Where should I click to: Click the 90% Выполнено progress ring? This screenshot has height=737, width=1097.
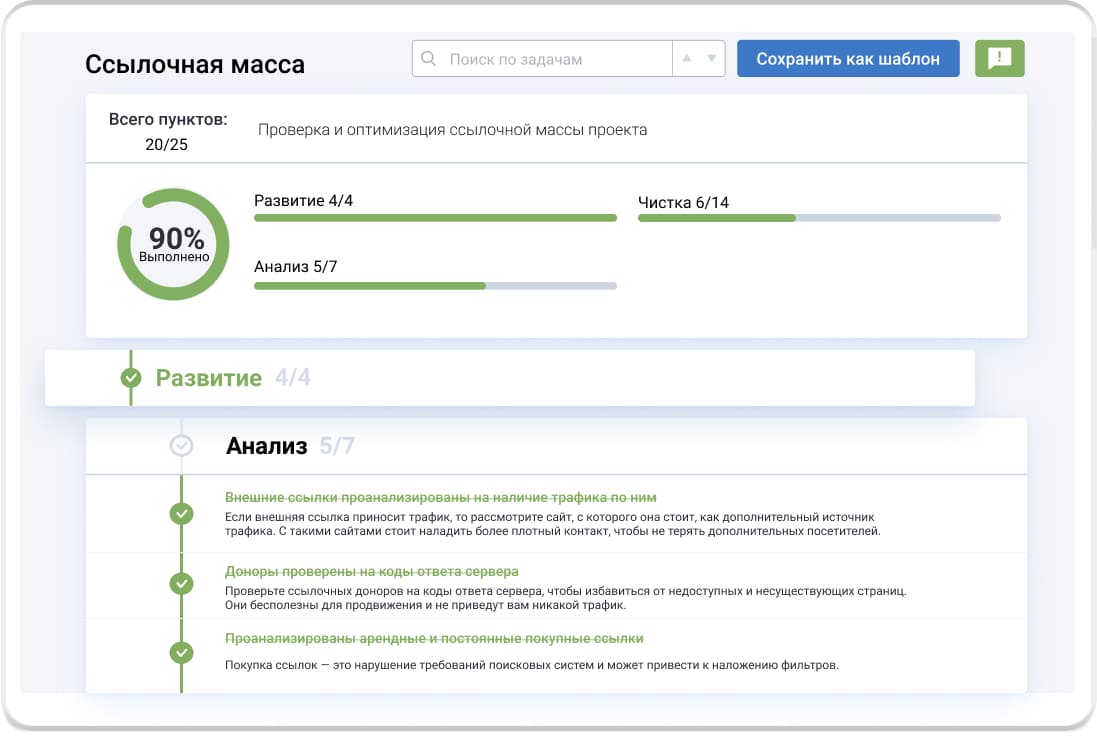point(173,244)
